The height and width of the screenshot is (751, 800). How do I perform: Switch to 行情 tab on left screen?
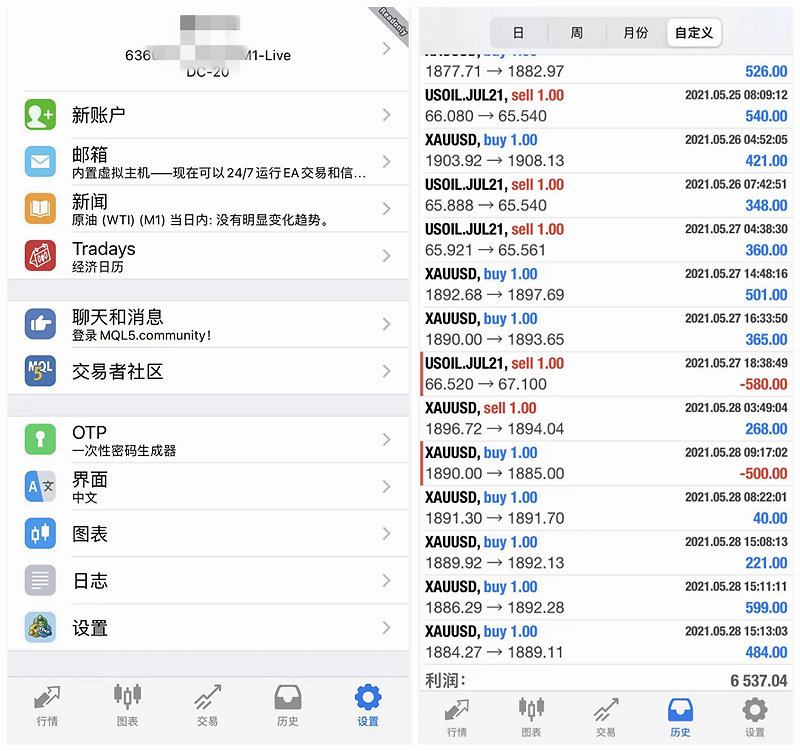(47, 705)
